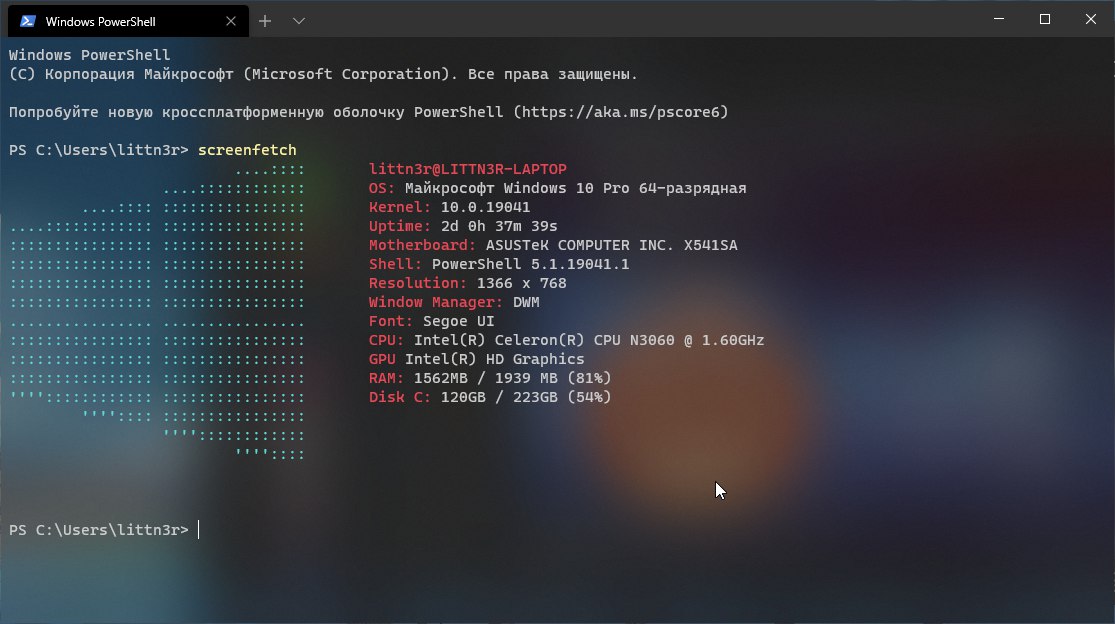Click the littn3r@LITTN3R-LAPTOP header line
Viewport: 1115px width, 624px height.
pyautogui.click(x=468, y=169)
